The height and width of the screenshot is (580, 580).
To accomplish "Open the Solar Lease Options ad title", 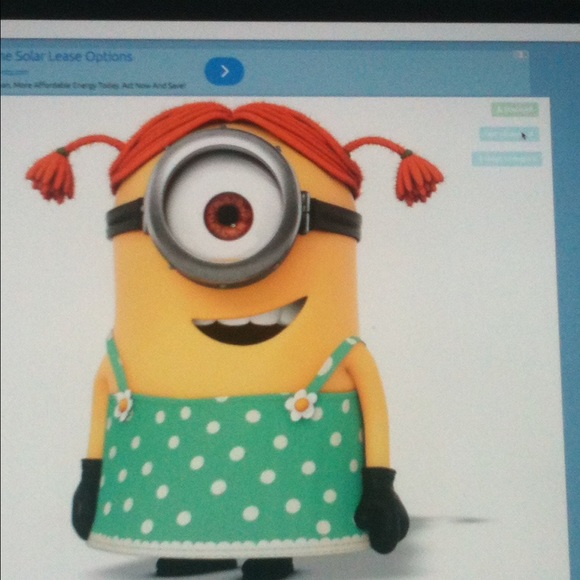I will [x=67, y=57].
